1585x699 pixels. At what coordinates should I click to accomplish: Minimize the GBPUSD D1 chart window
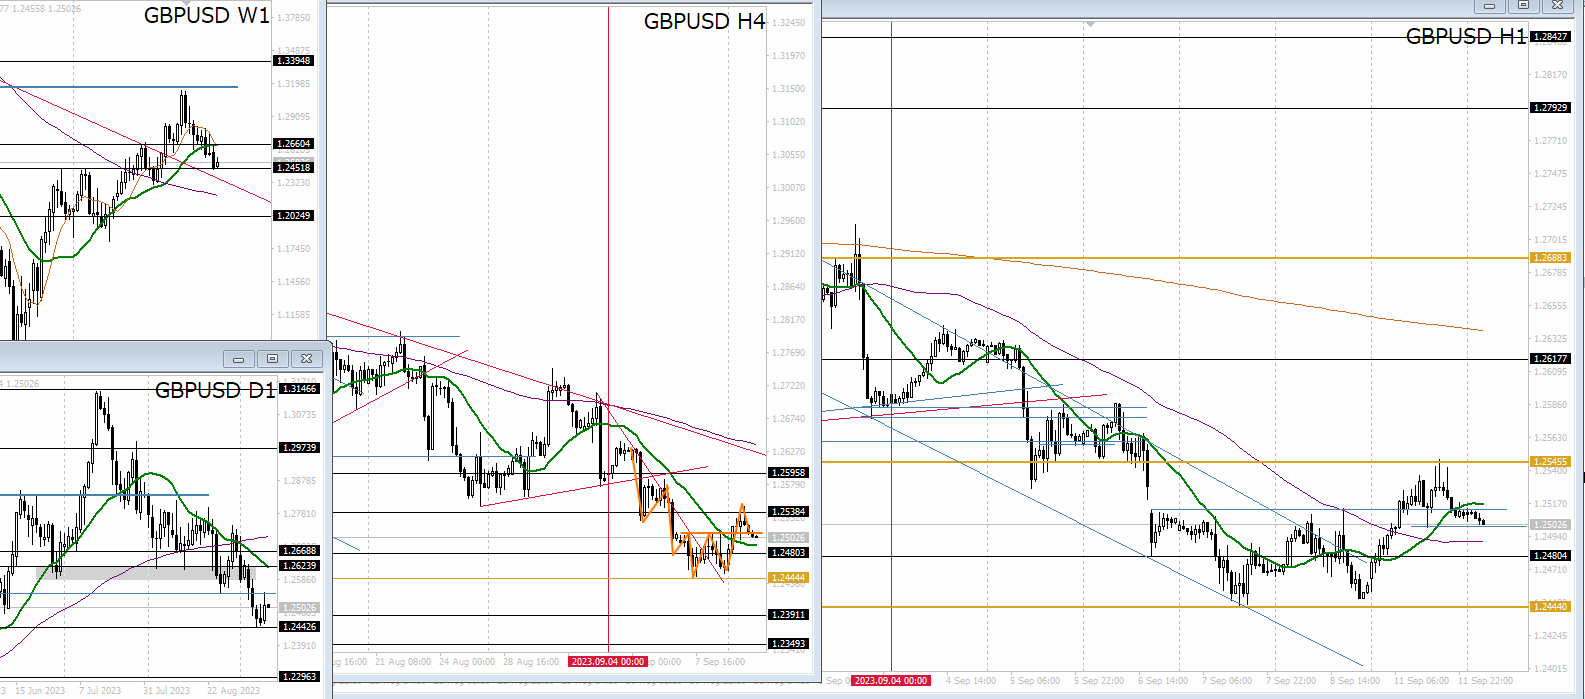click(x=238, y=358)
